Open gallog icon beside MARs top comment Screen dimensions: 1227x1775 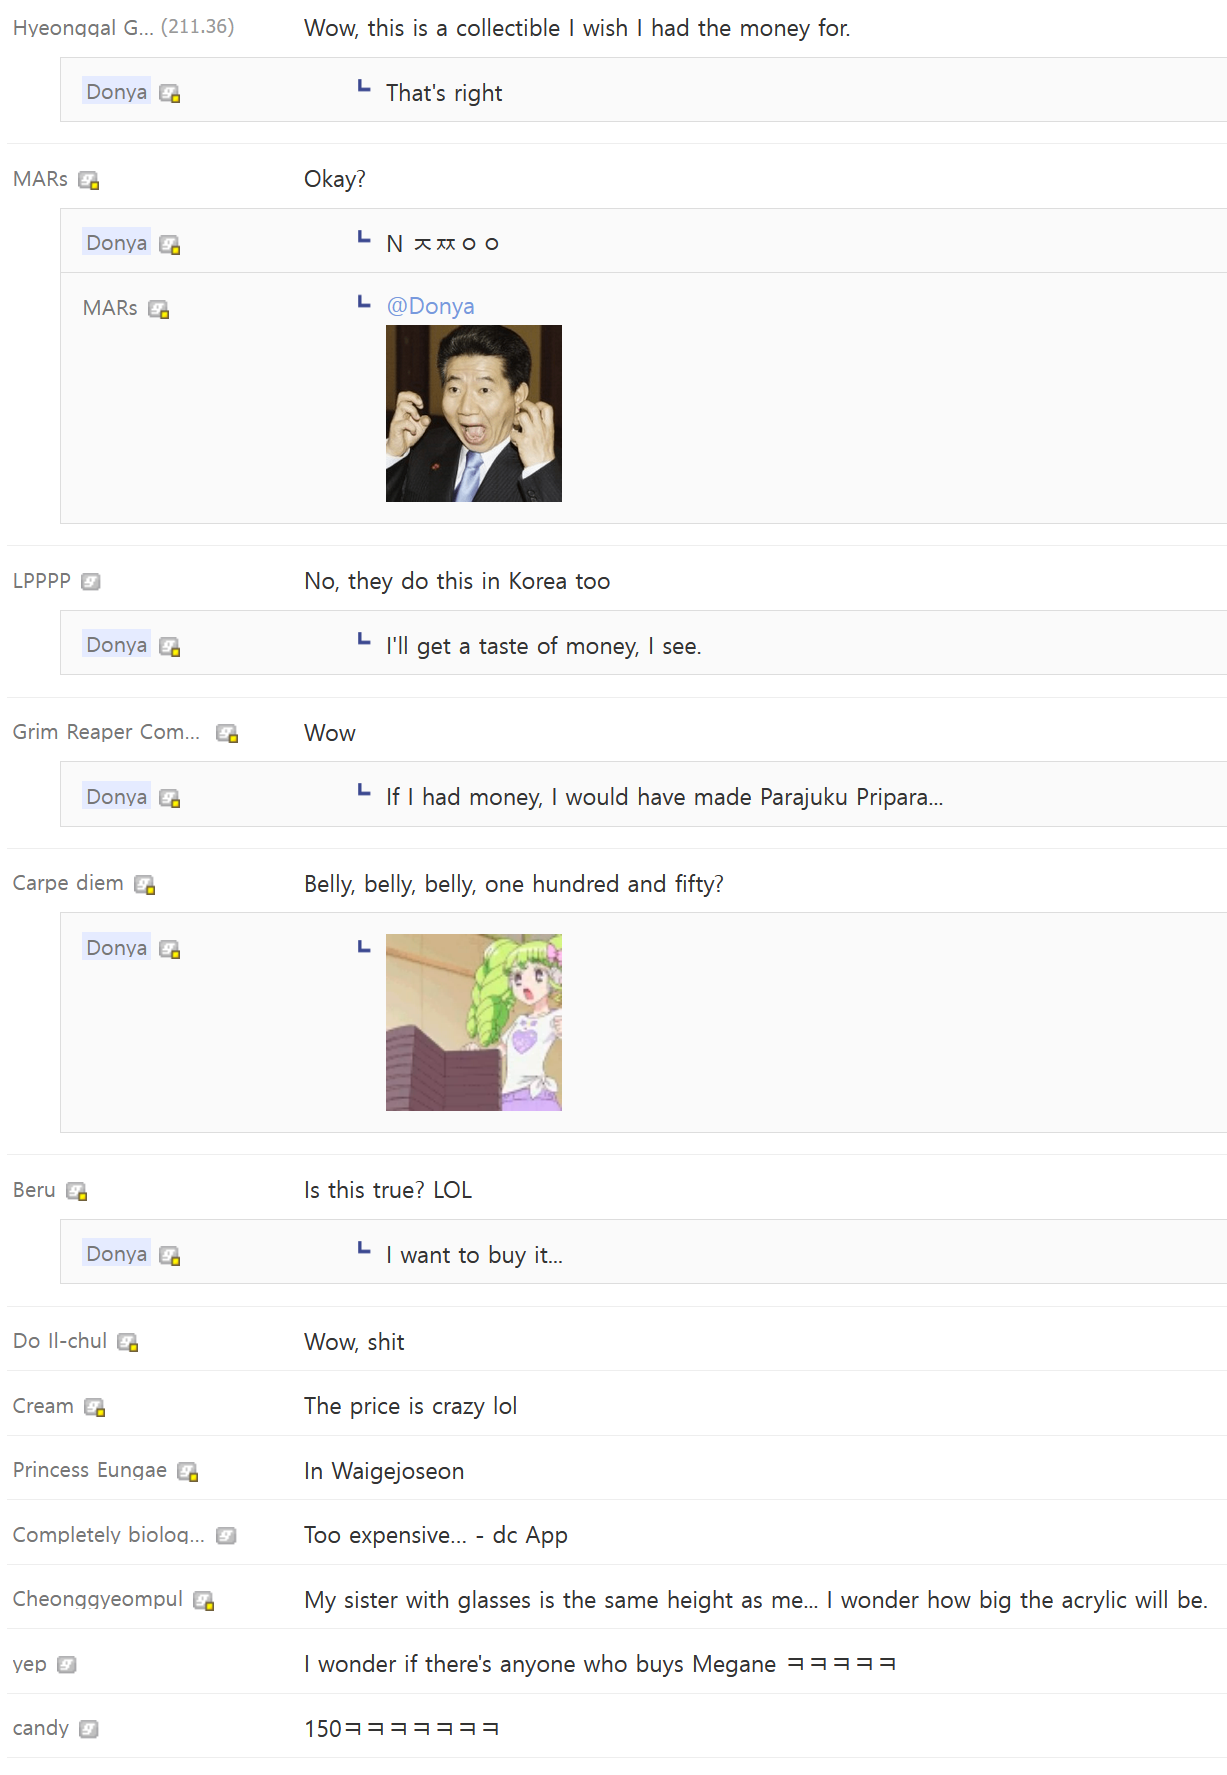pos(89,181)
